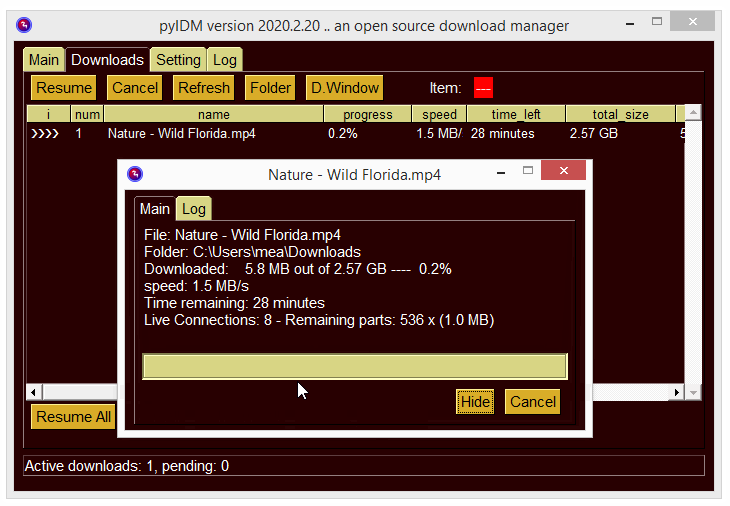
Task: Click the progress column header
Action: (x=367, y=114)
